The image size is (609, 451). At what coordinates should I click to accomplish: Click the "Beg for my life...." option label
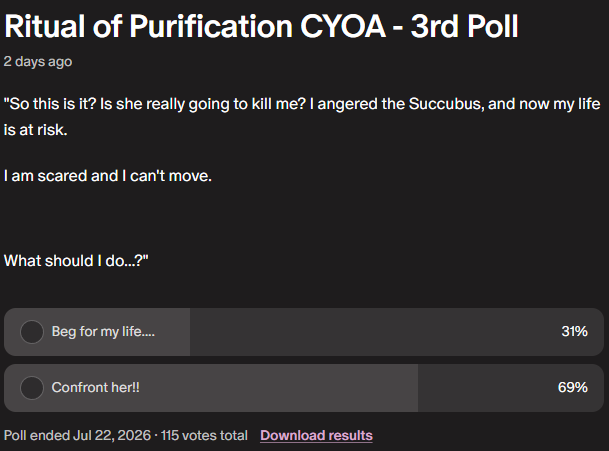(x=103, y=331)
